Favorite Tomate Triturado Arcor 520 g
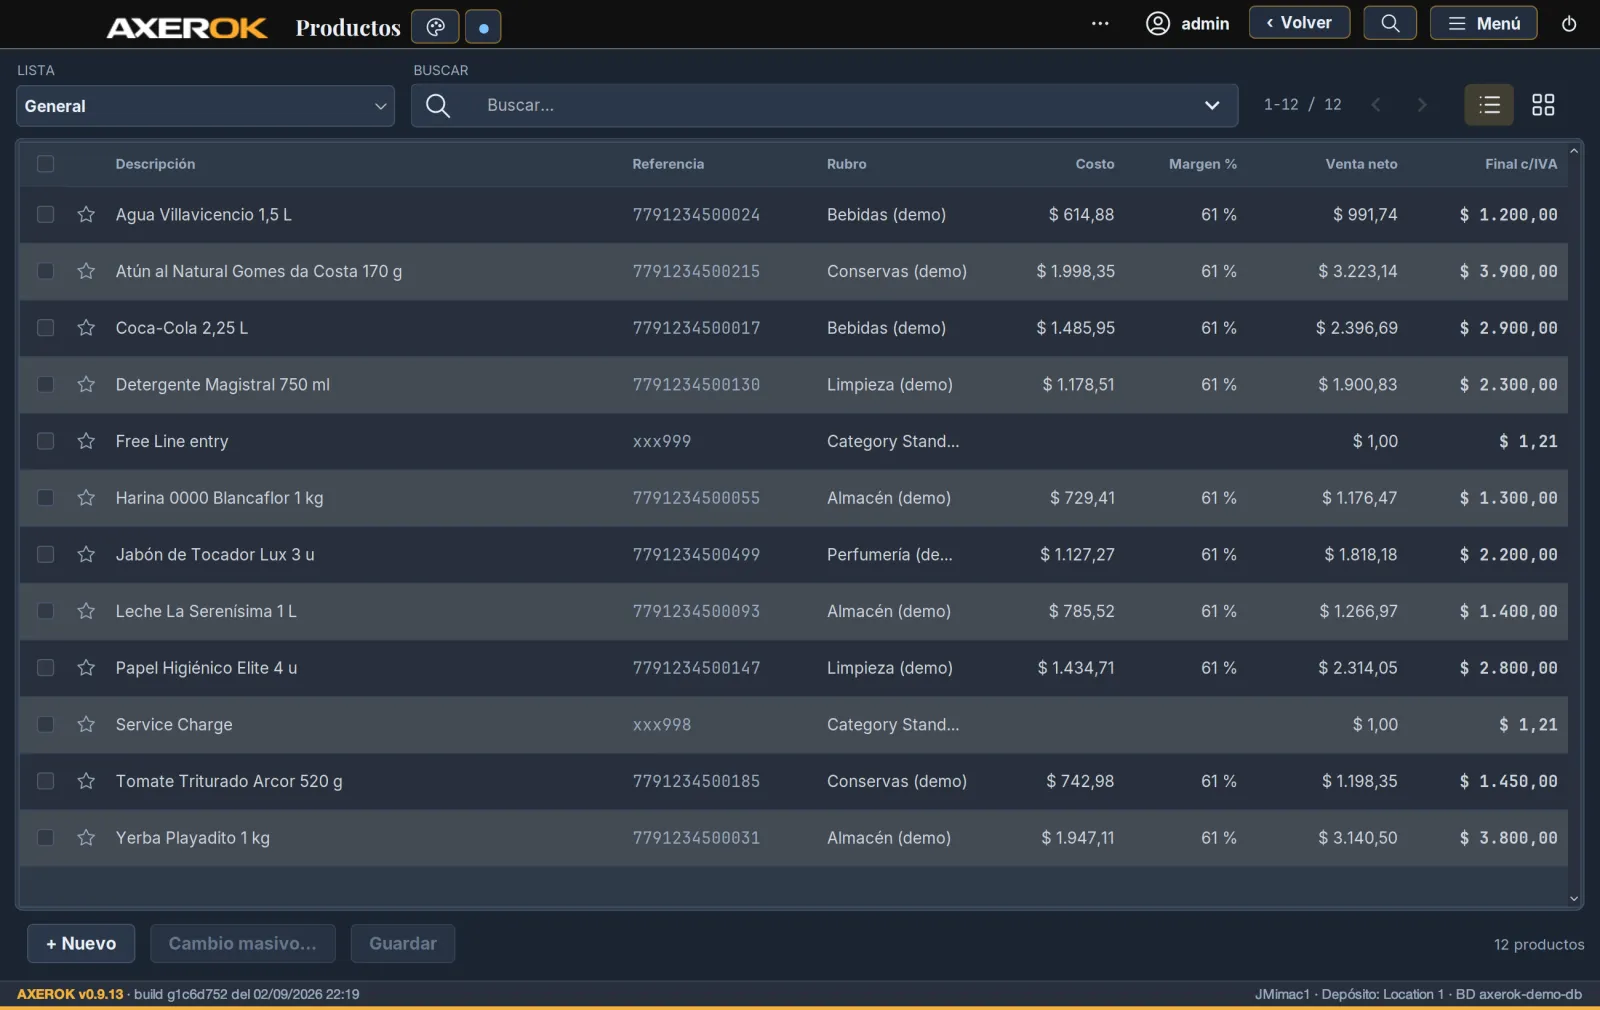Viewport: 1600px width, 1010px height. click(x=86, y=781)
